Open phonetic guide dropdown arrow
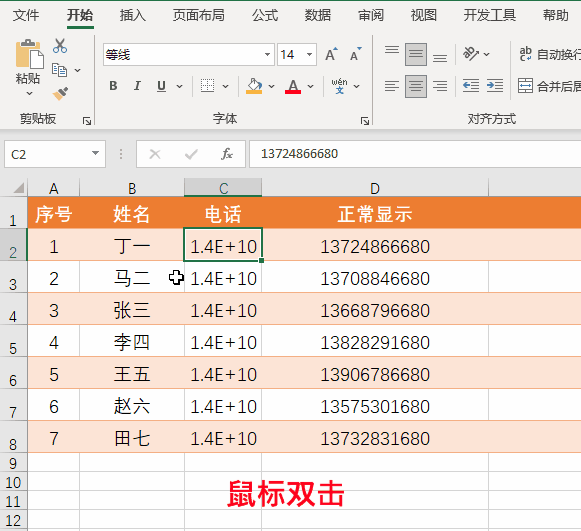This screenshot has width=581, height=531. point(357,86)
